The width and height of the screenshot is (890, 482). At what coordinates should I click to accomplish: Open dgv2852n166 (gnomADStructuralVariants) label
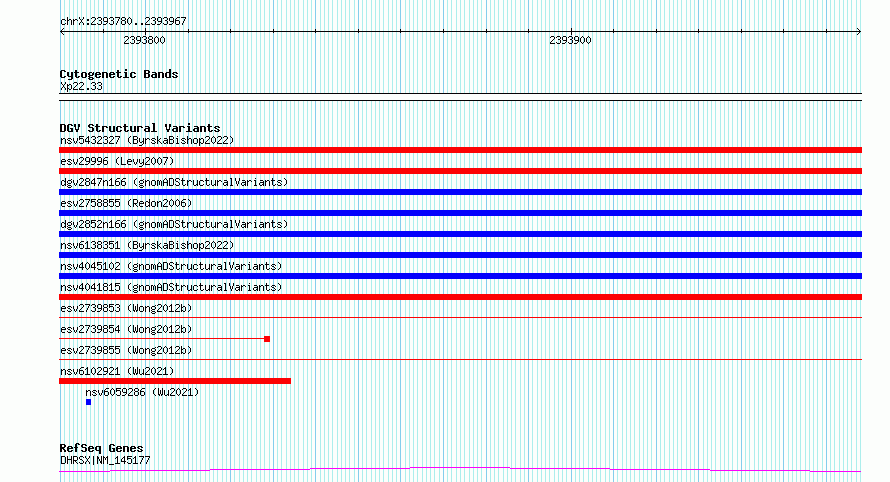coord(174,224)
